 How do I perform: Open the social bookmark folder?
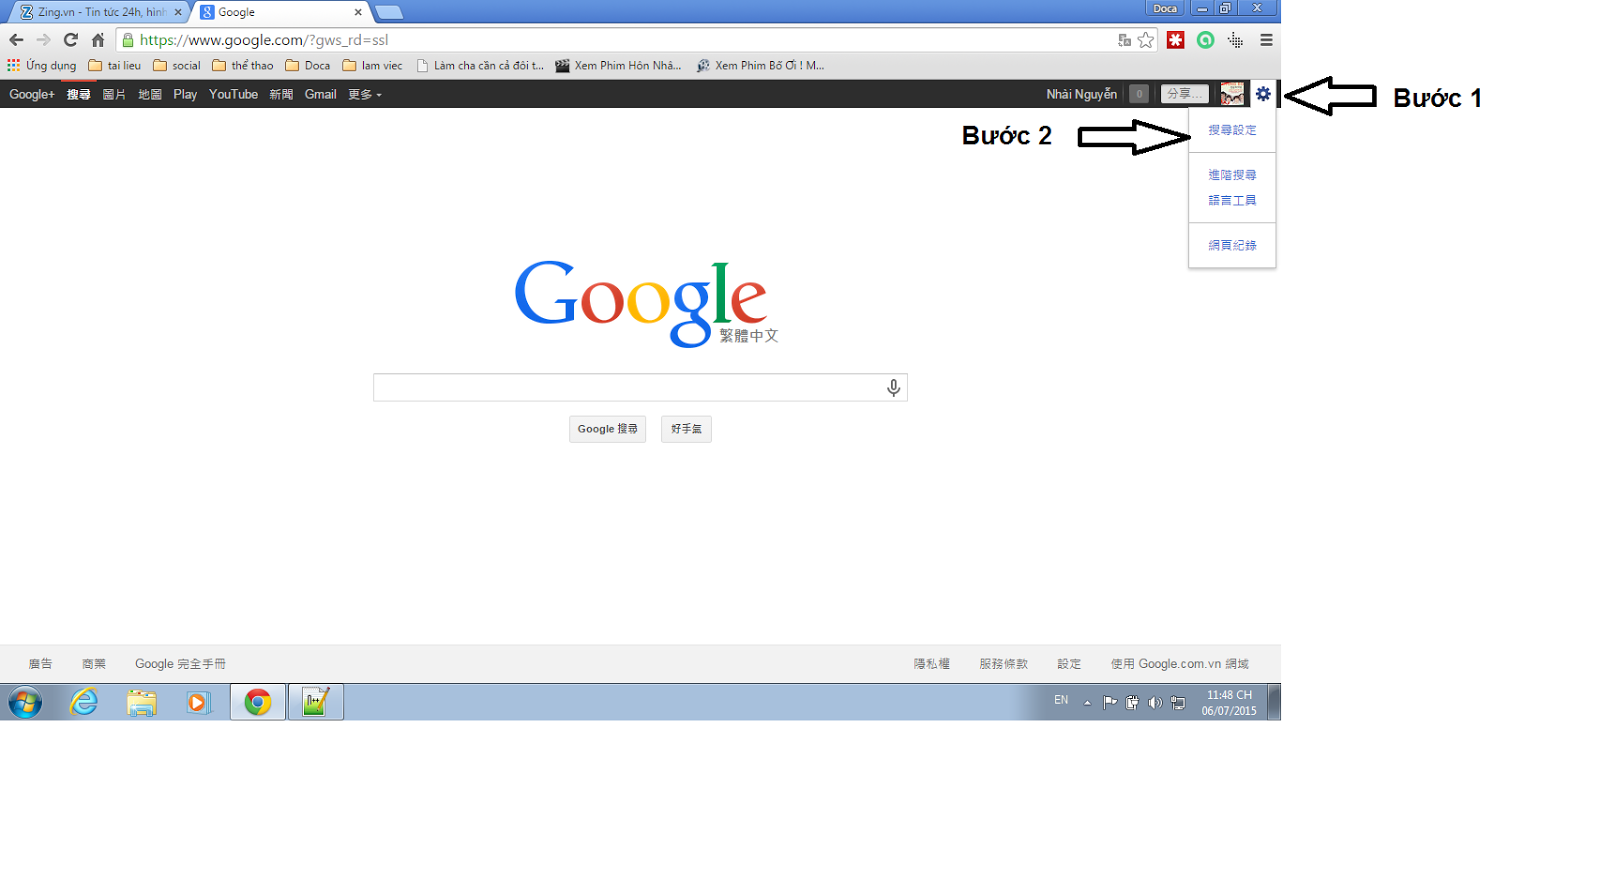(177, 65)
